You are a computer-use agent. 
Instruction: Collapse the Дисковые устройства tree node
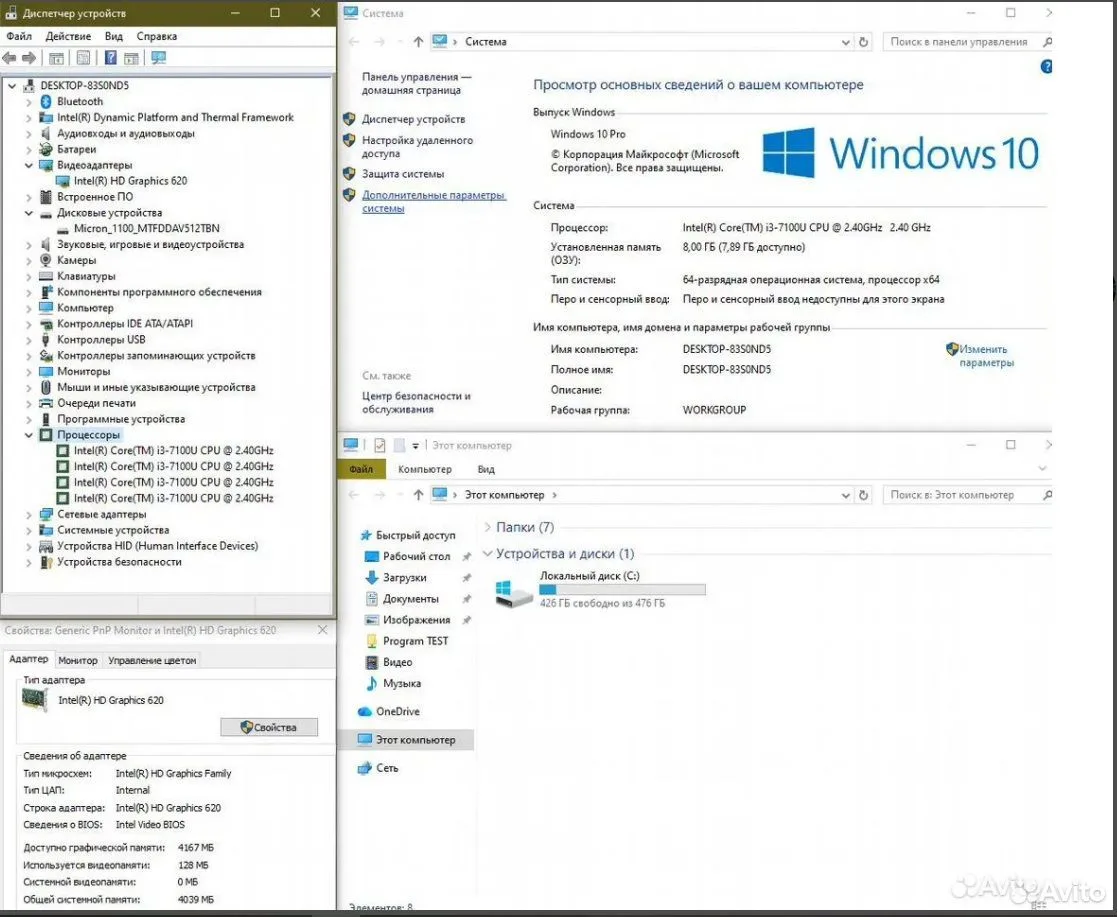tap(28, 213)
